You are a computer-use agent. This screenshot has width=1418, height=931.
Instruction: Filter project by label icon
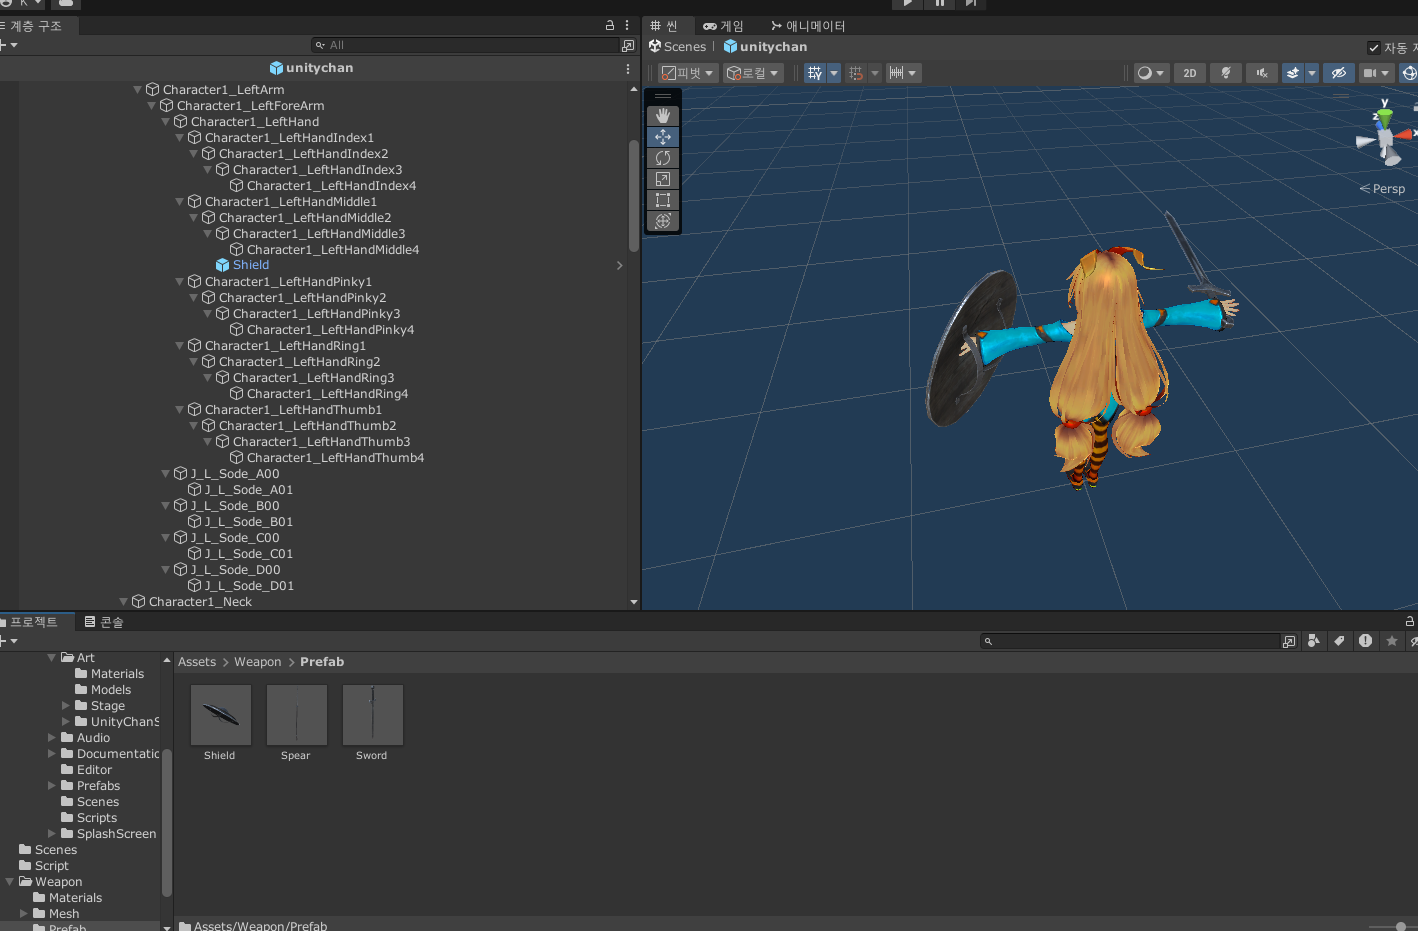point(1340,641)
